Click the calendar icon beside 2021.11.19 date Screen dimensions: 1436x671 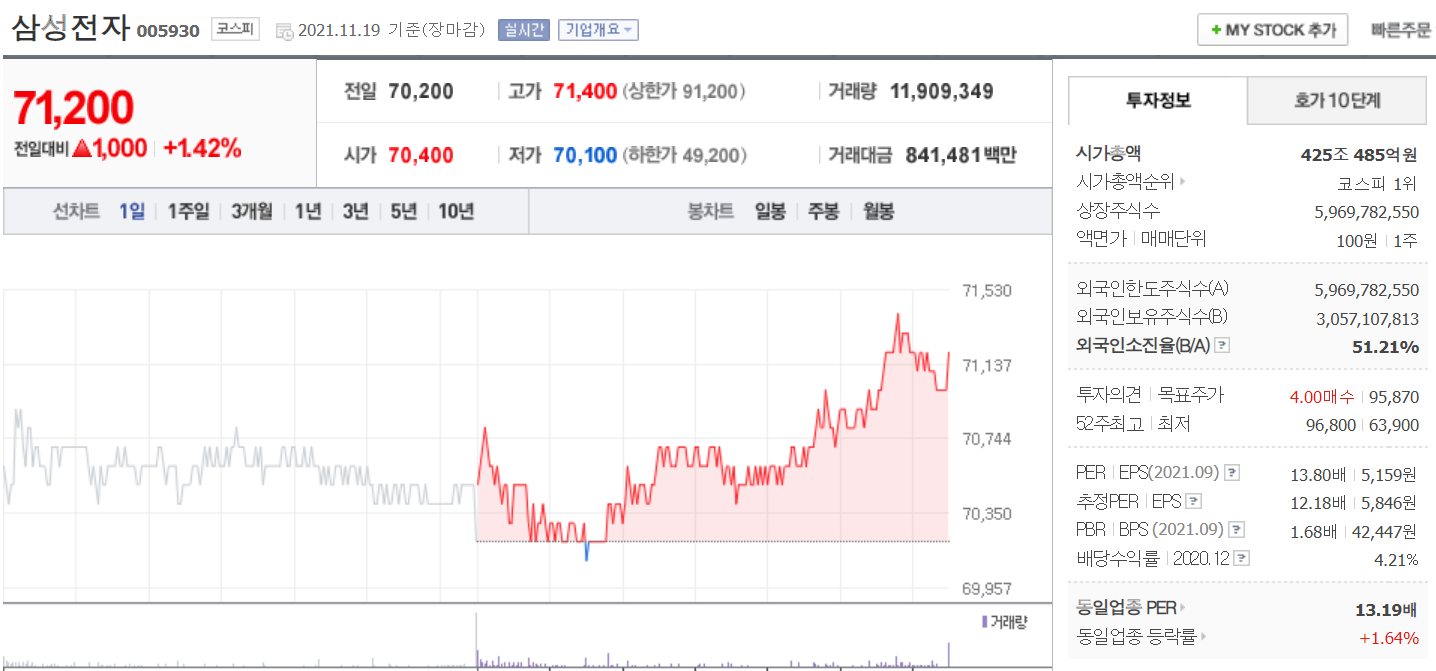click(x=284, y=31)
